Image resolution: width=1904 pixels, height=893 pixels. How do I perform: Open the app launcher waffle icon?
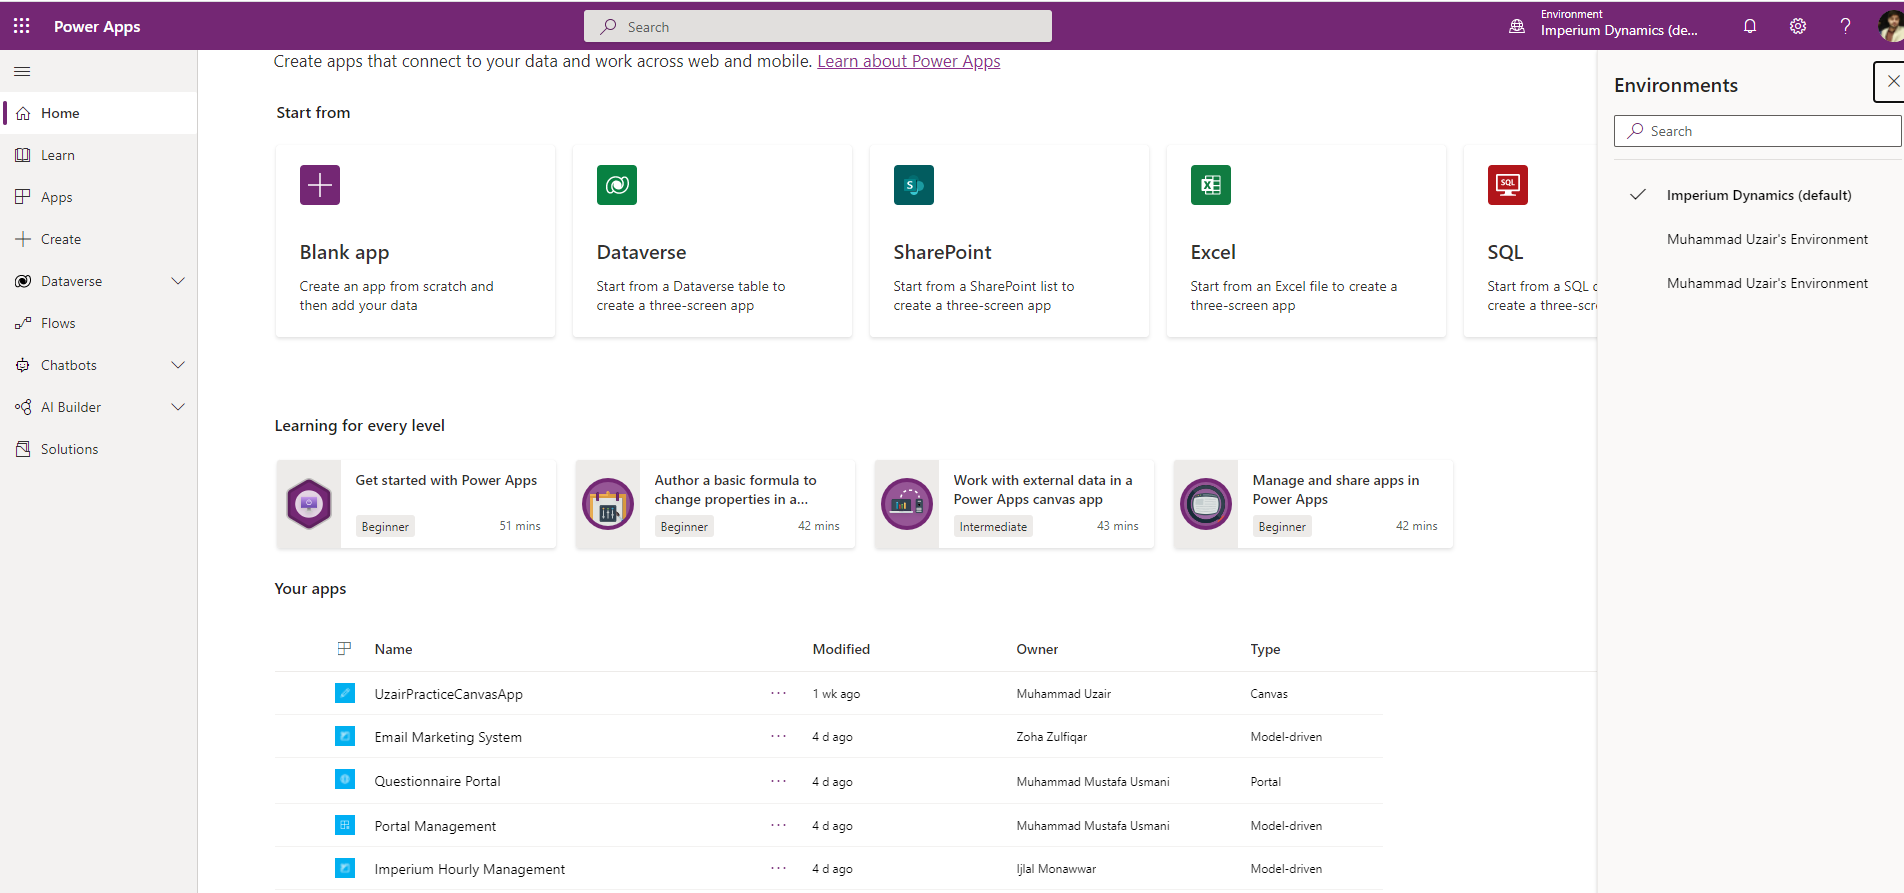(22, 26)
